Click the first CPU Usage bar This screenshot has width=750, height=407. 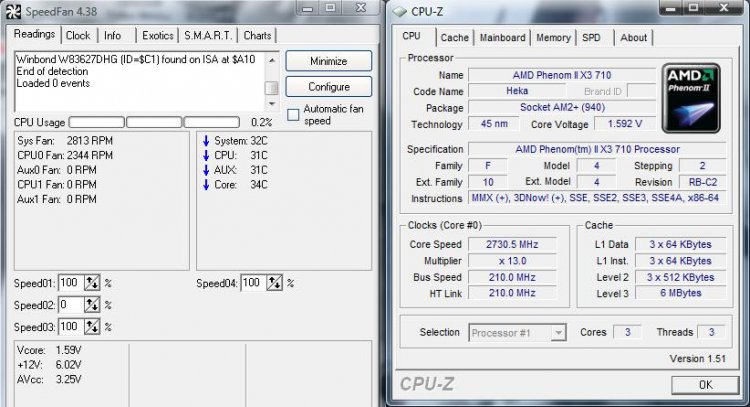pyautogui.click(x=97, y=122)
